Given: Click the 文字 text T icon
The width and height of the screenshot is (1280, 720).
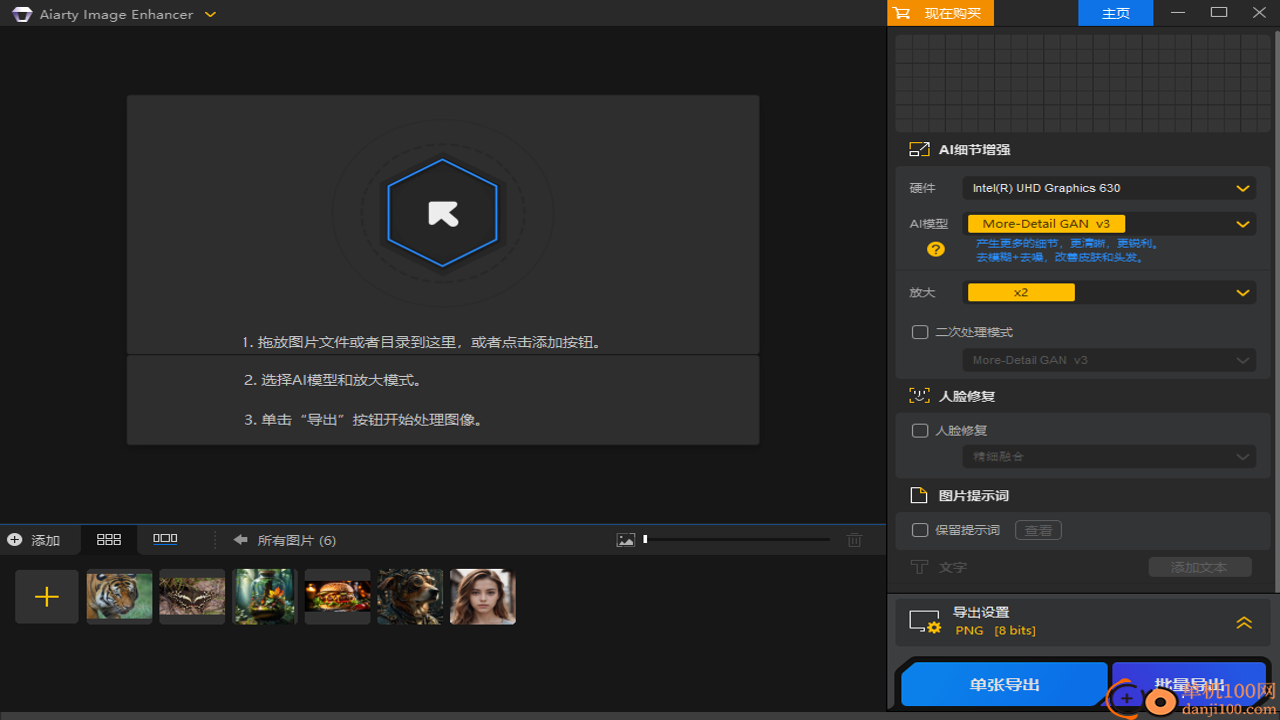Looking at the screenshot, I should [x=919, y=567].
